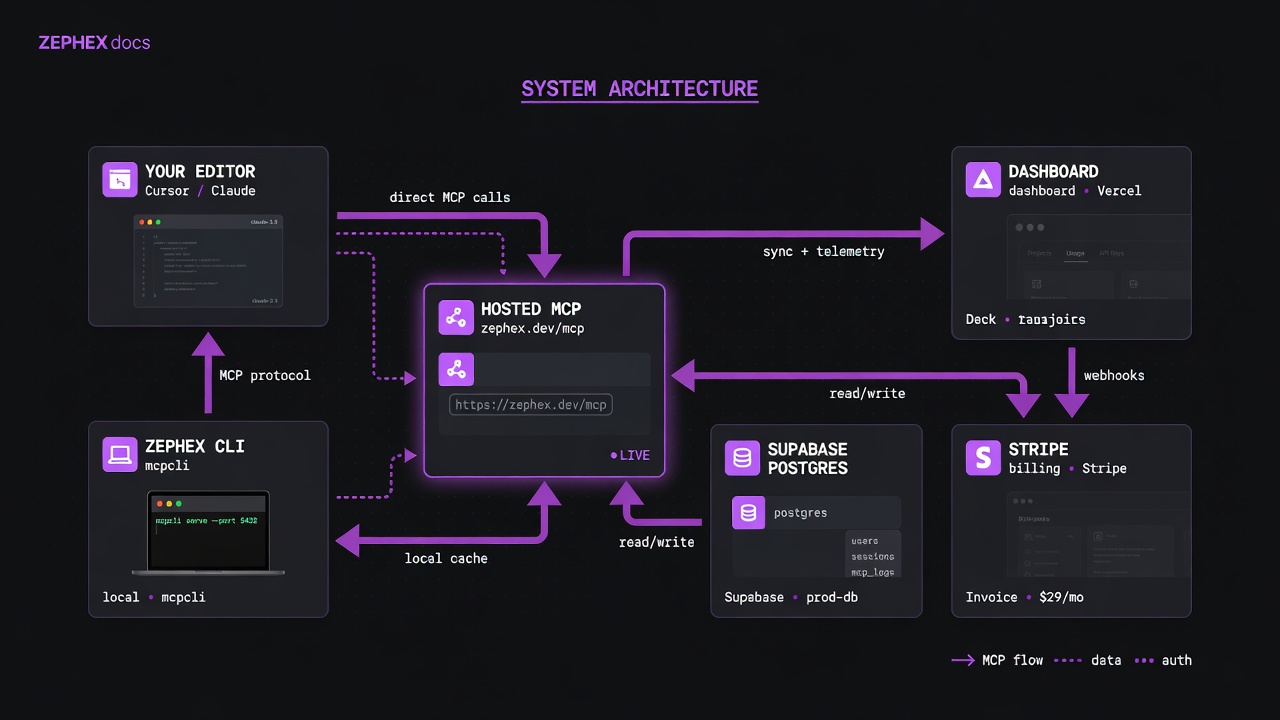Open the API Keys tab in dashboard preview

click(x=1111, y=253)
